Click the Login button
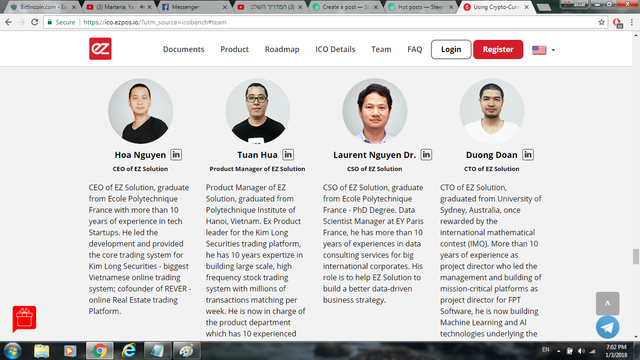Viewport: 640px width, 360px height. (x=451, y=49)
